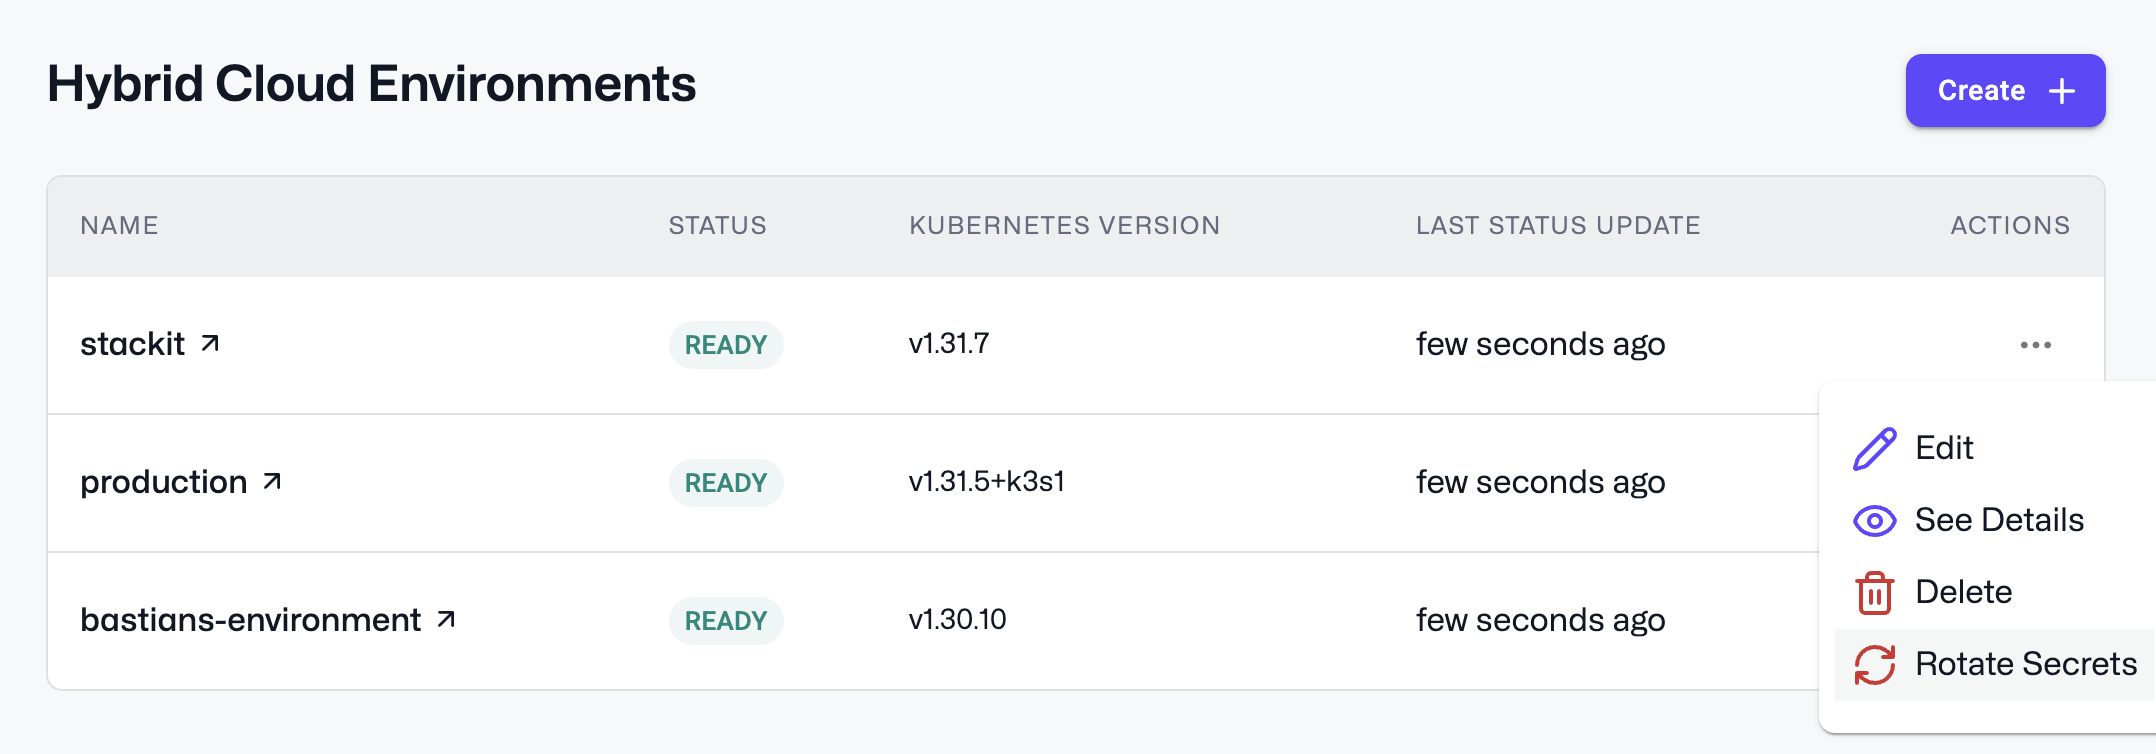The height and width of the screenshot is (754, 2156).
Task: Open the stackit environment link
Action: 132,343
